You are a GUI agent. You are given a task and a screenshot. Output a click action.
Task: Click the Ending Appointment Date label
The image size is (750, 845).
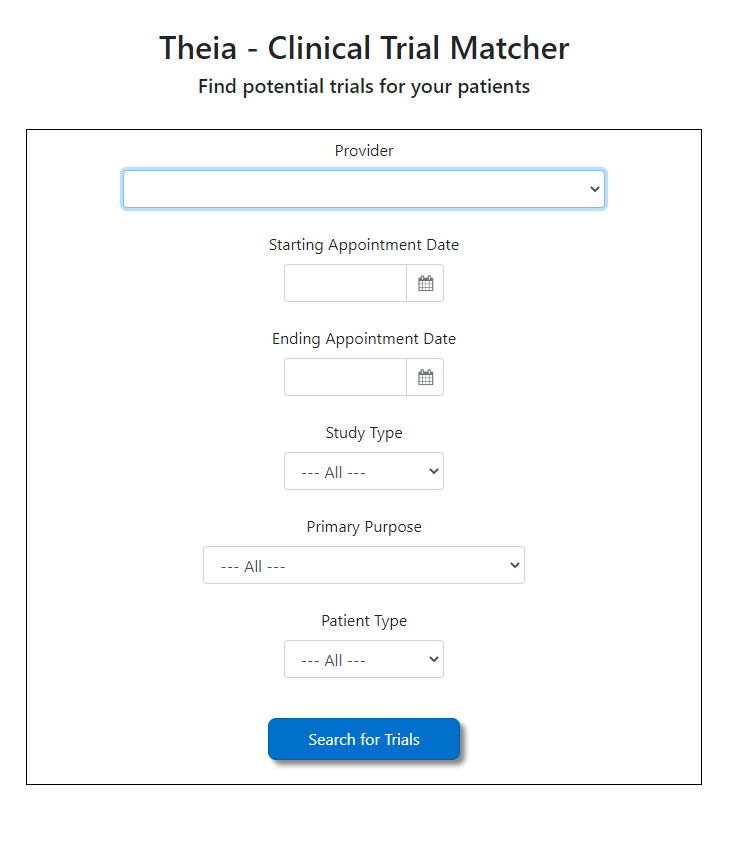pyautogui.click(x=364, y=339)
